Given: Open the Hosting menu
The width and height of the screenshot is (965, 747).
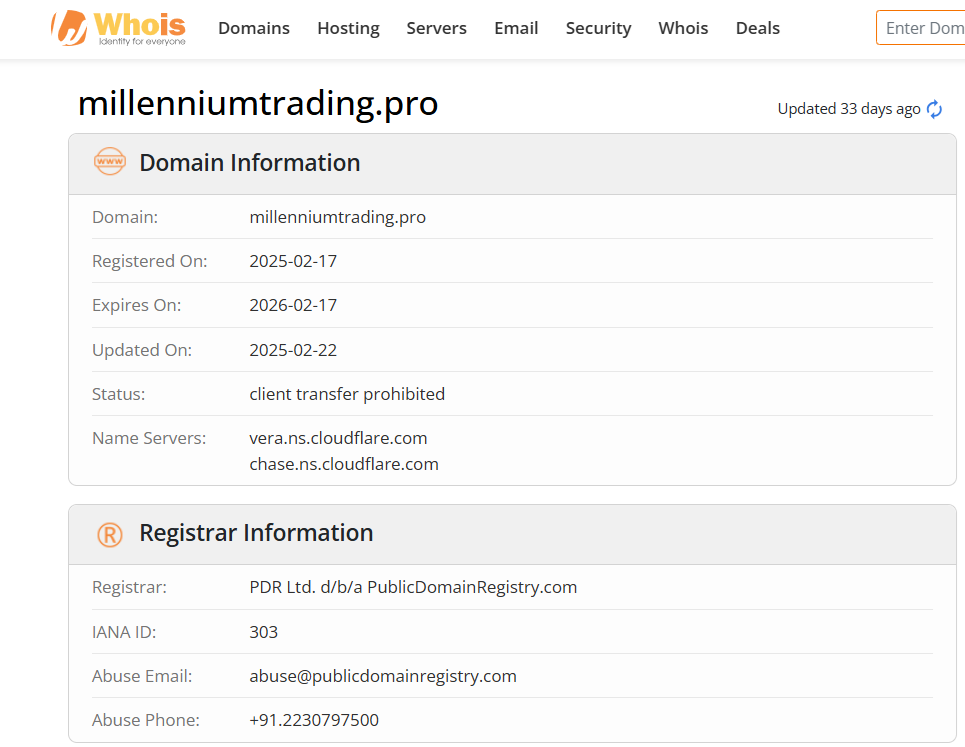Looking at the screenshot, I should 348,28.
